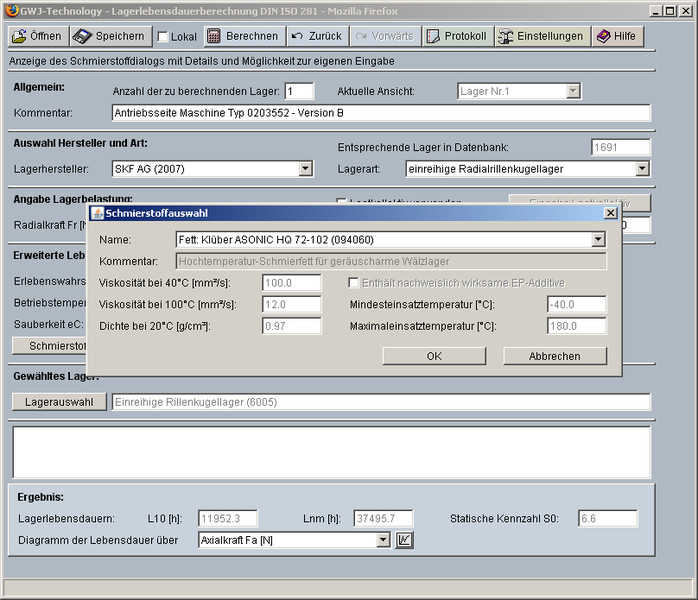Open the Lagerhersteller dropdown
This screenshot has height=600, width=698.
(x=305, y=169)
